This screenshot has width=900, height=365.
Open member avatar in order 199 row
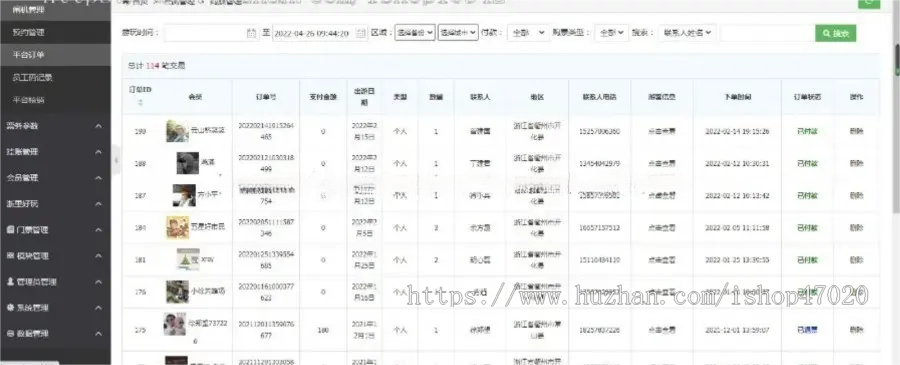click(x=177, y=131)
